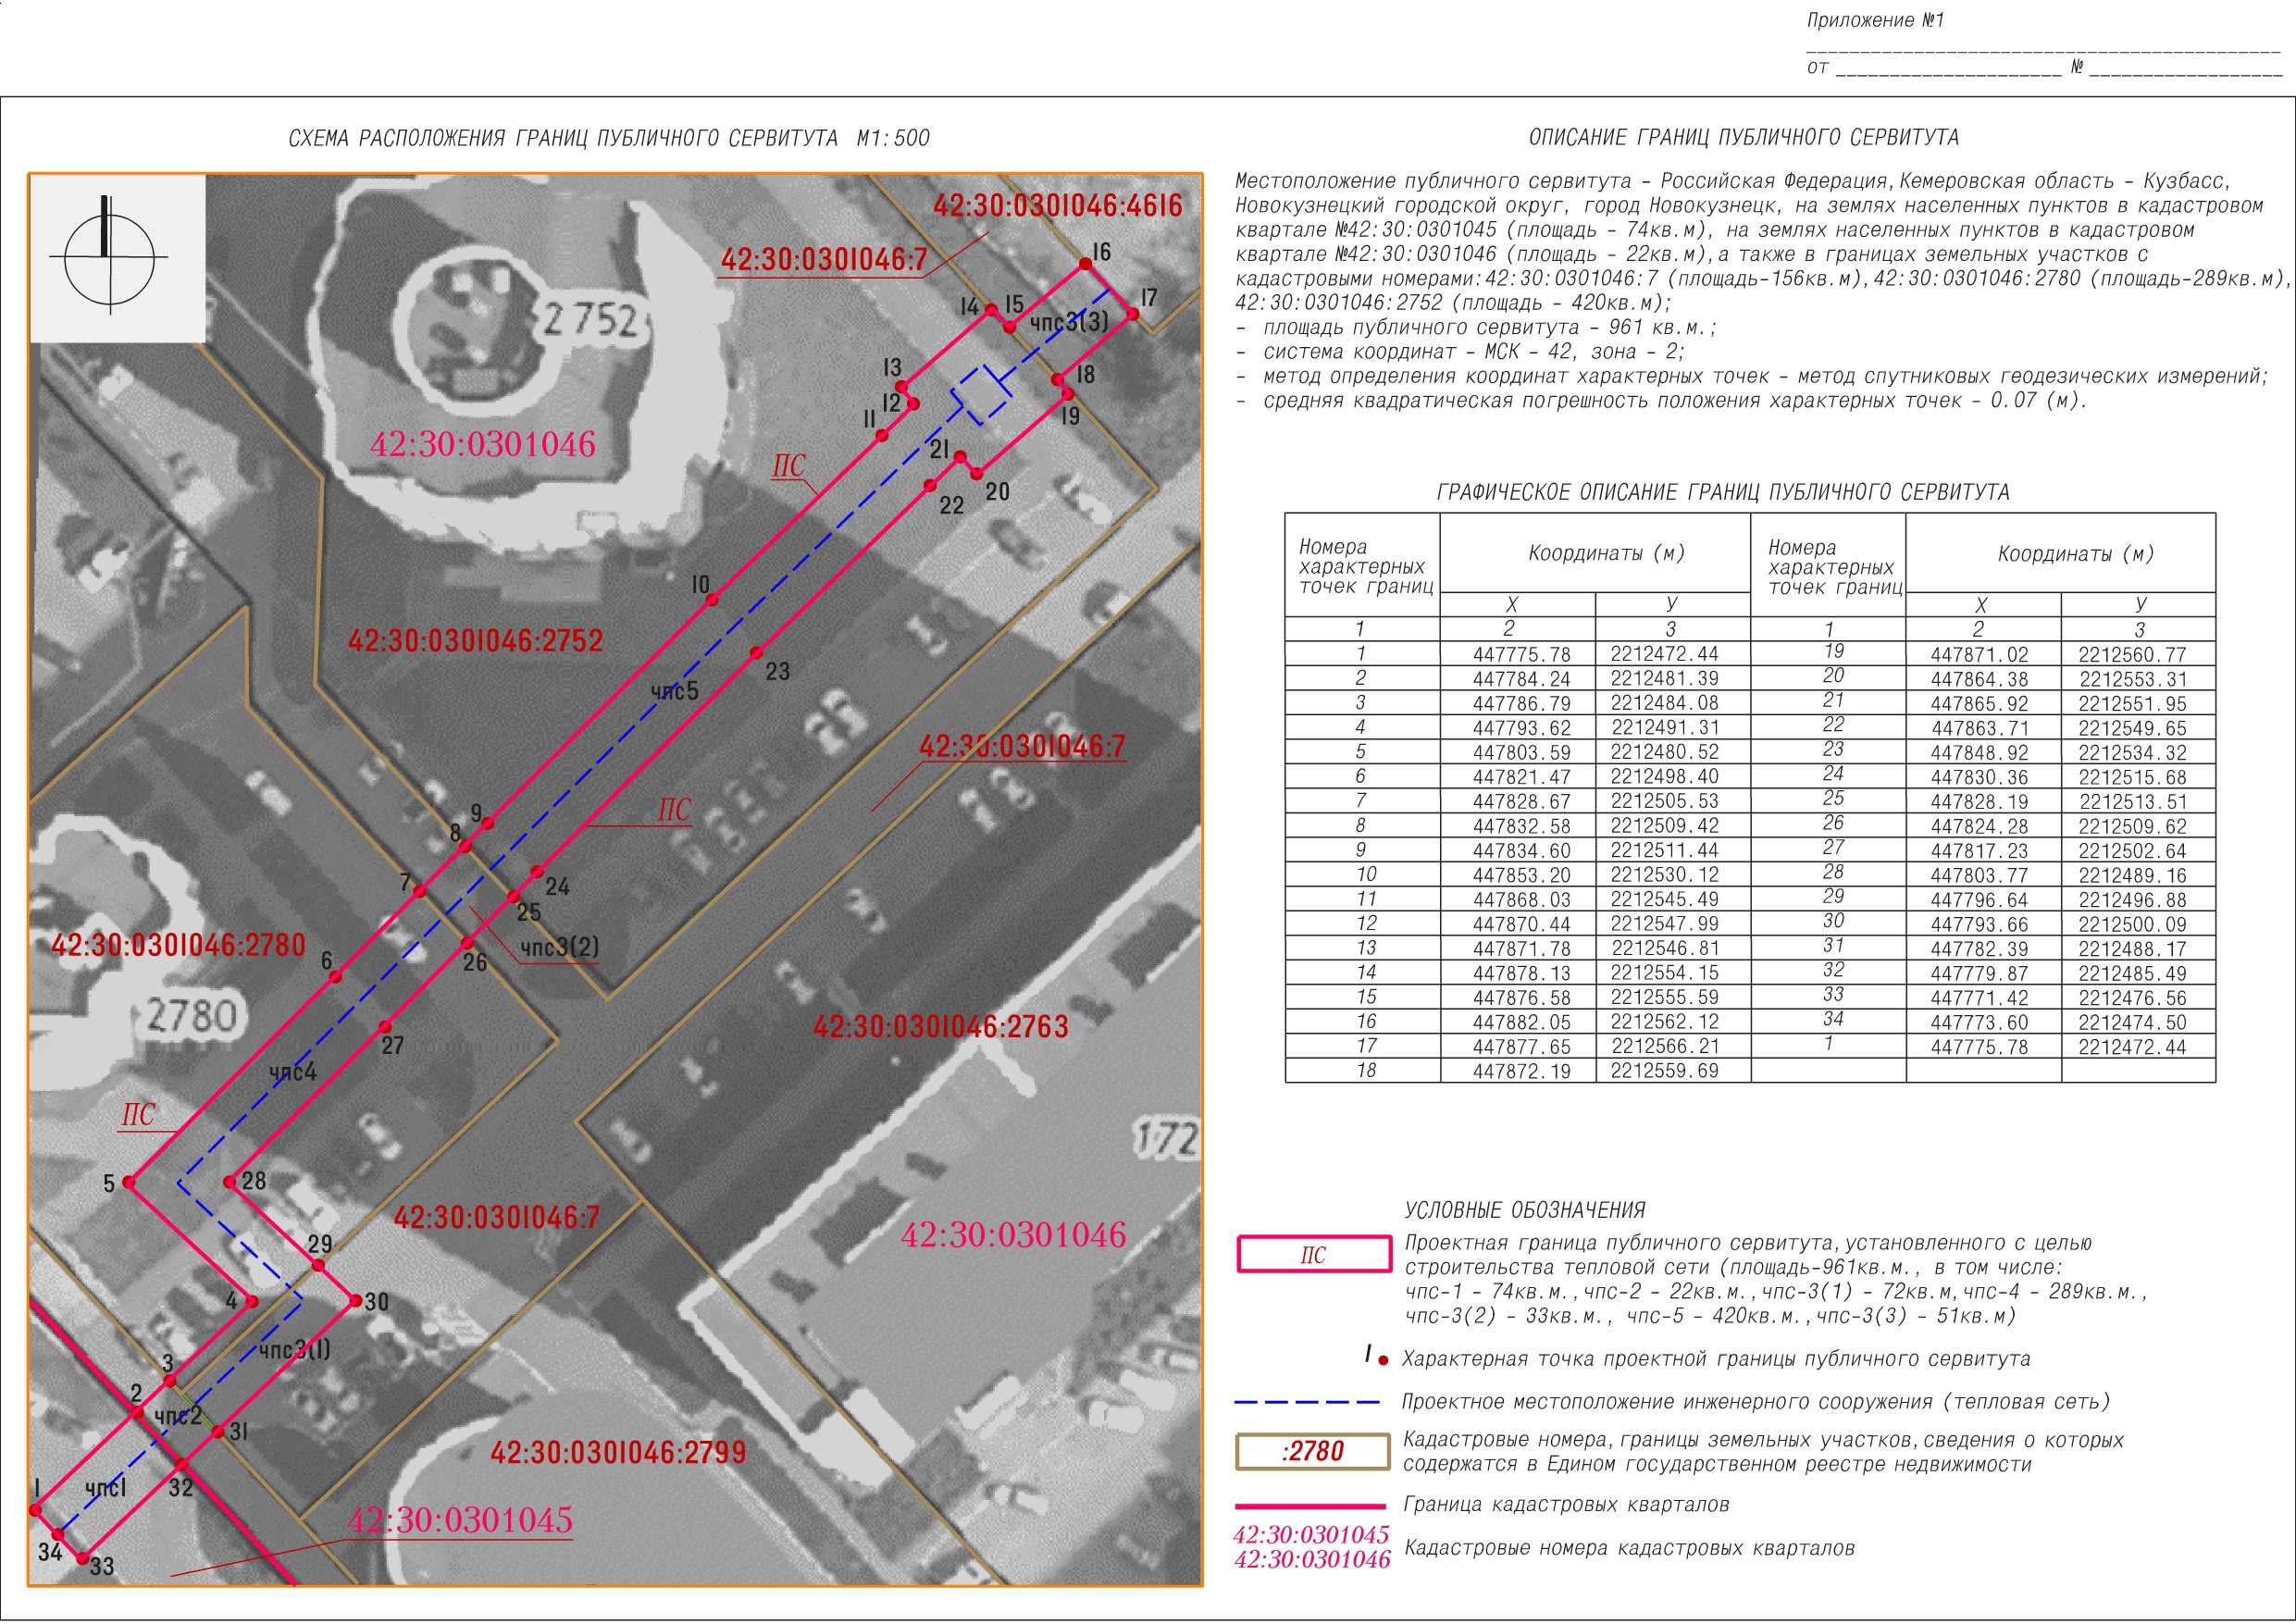
Task: Click the чпс3(3) map label
Action: pos(1069,322)
